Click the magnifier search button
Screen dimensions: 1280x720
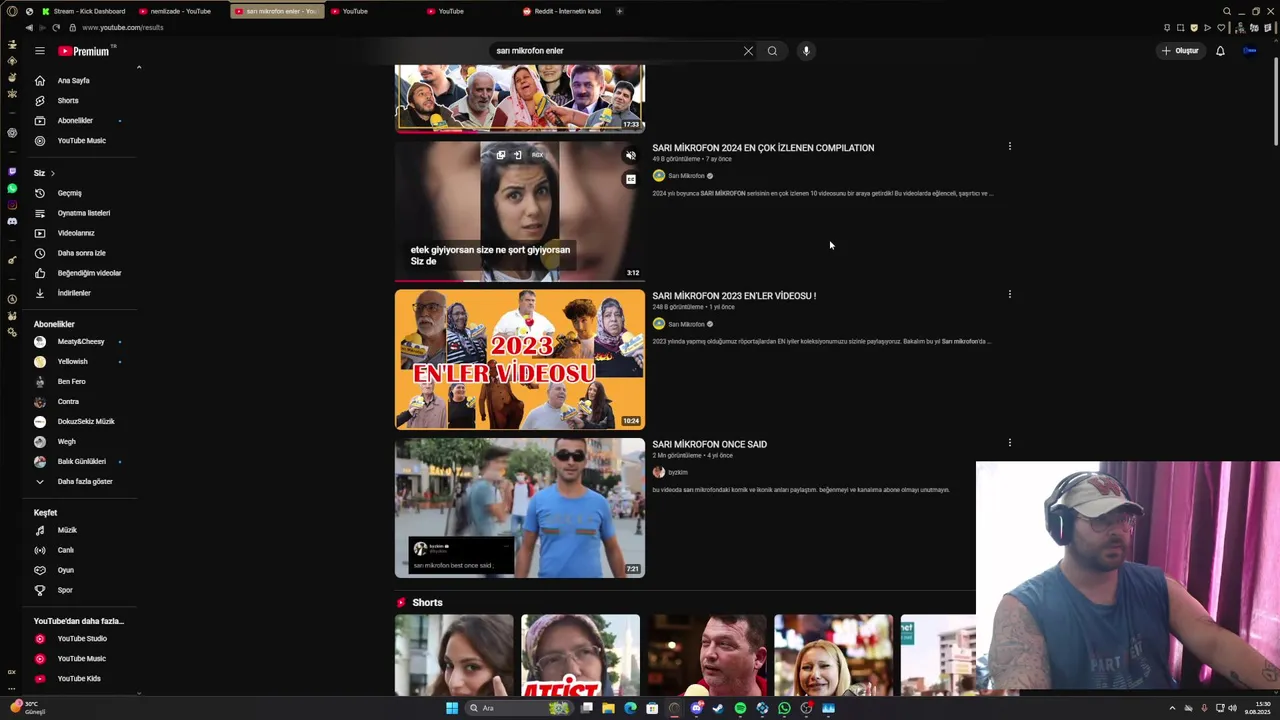coord(772,51)
